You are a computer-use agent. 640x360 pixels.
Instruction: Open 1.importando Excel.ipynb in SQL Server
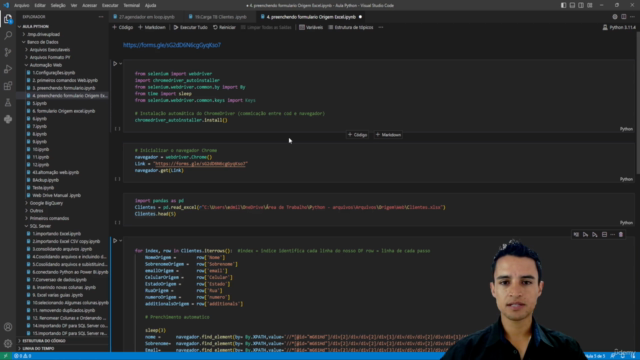click(56, 234)
